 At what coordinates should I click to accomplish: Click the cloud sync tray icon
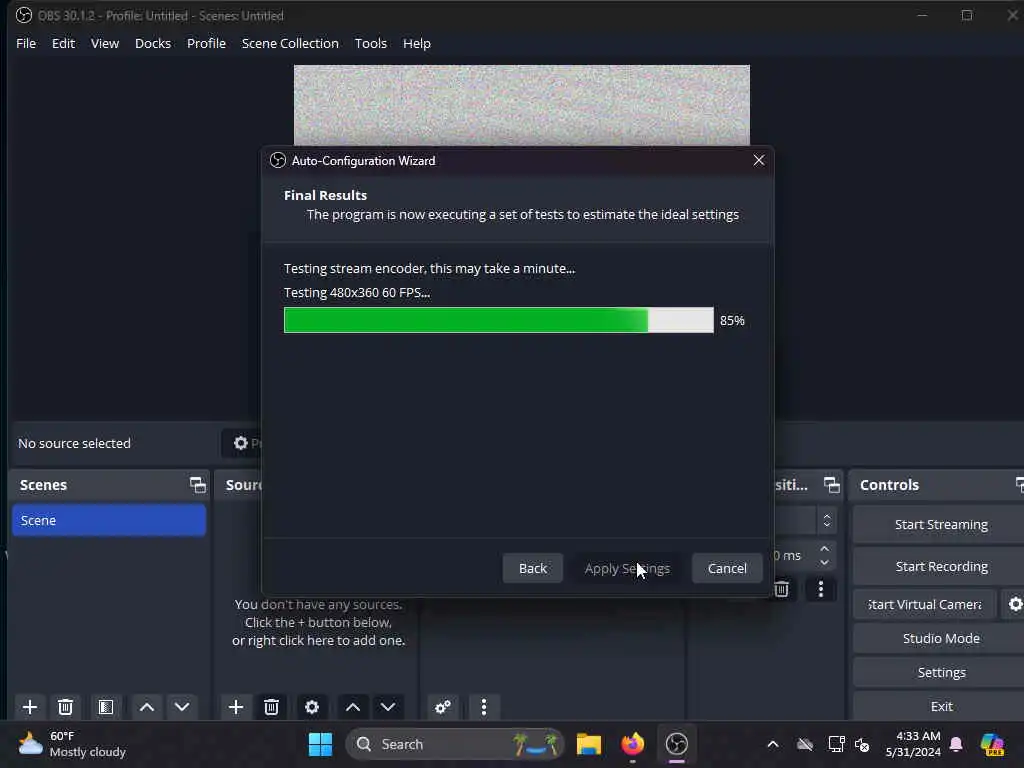click(805, 744)
